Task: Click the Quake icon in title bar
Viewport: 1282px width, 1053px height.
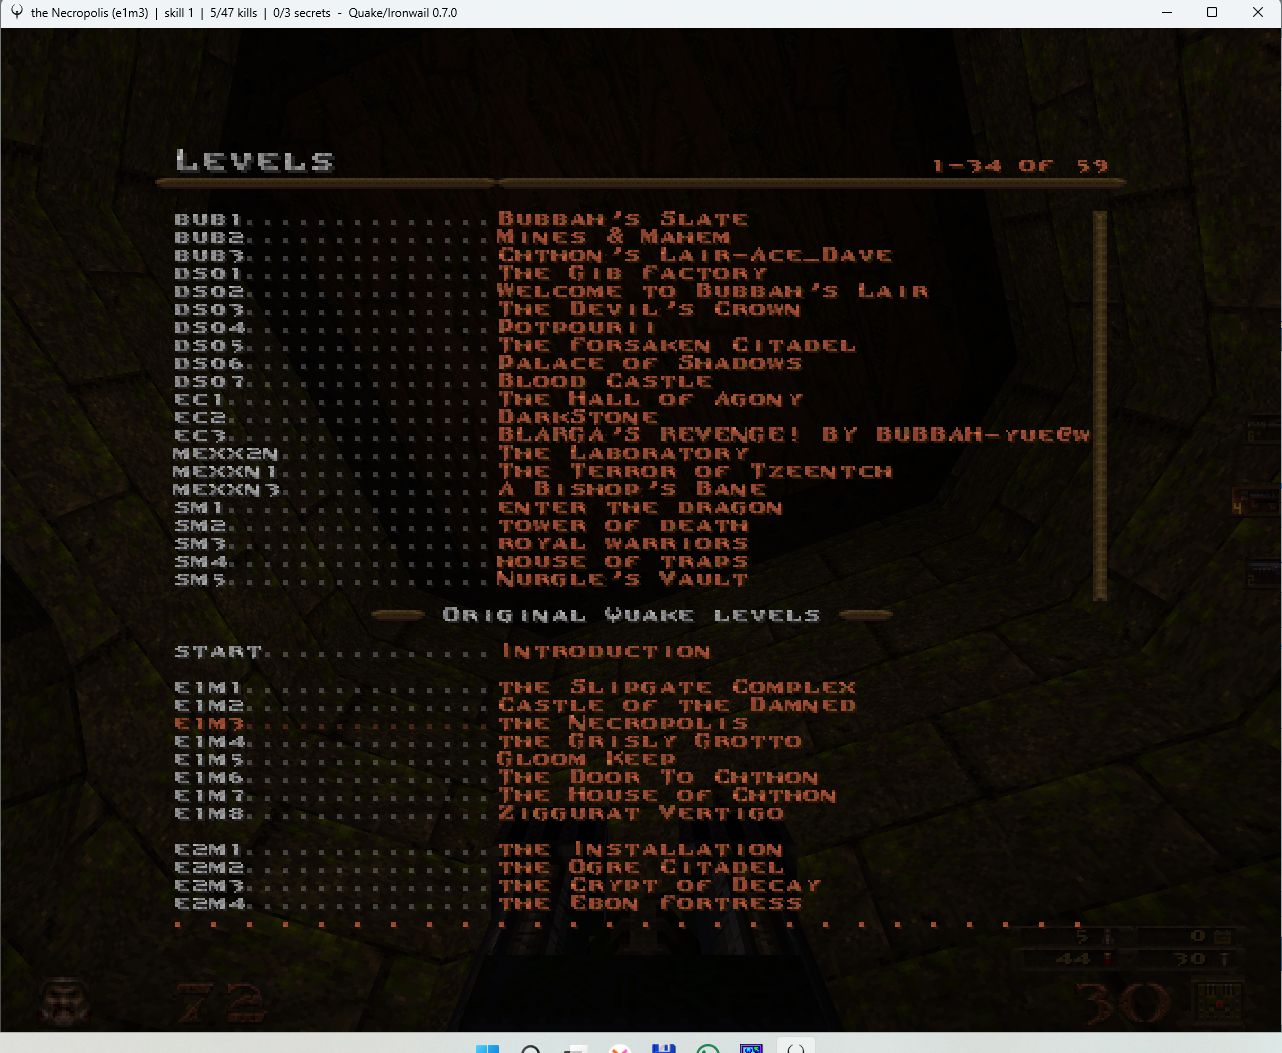Action: pyautogui.click(x=15, y=13)
